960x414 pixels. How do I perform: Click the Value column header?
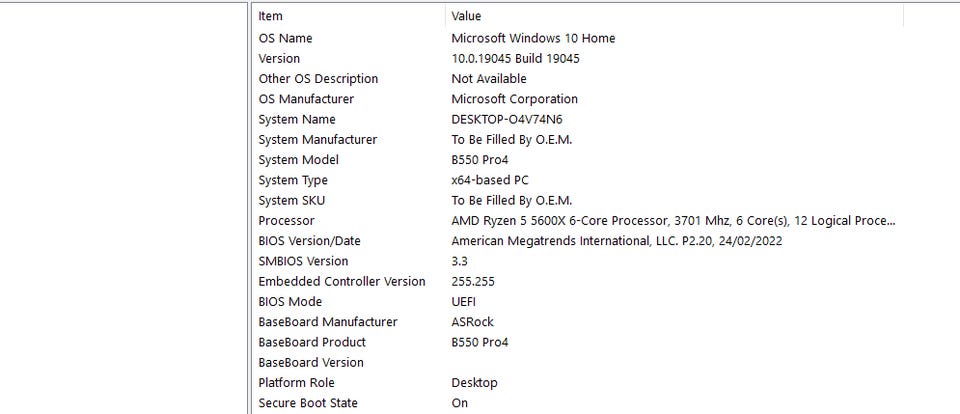click(x=466, y=16)
